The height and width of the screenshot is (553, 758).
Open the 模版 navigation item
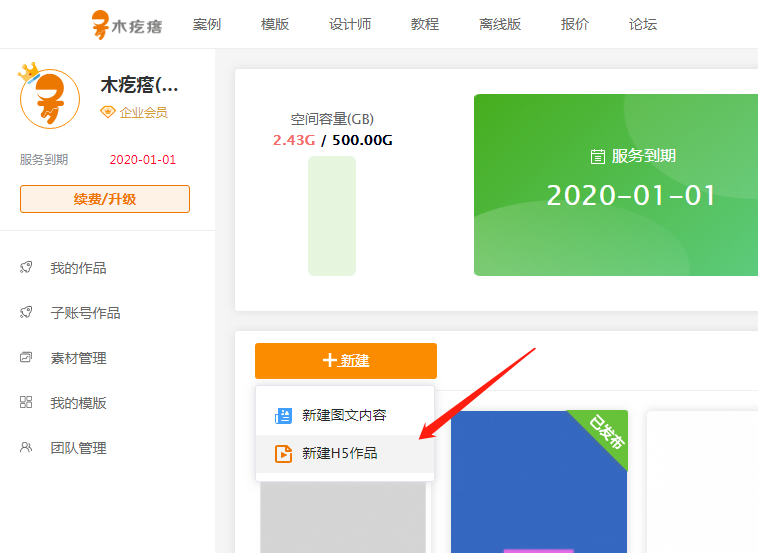pyautogui.click(x=275, y=24)
